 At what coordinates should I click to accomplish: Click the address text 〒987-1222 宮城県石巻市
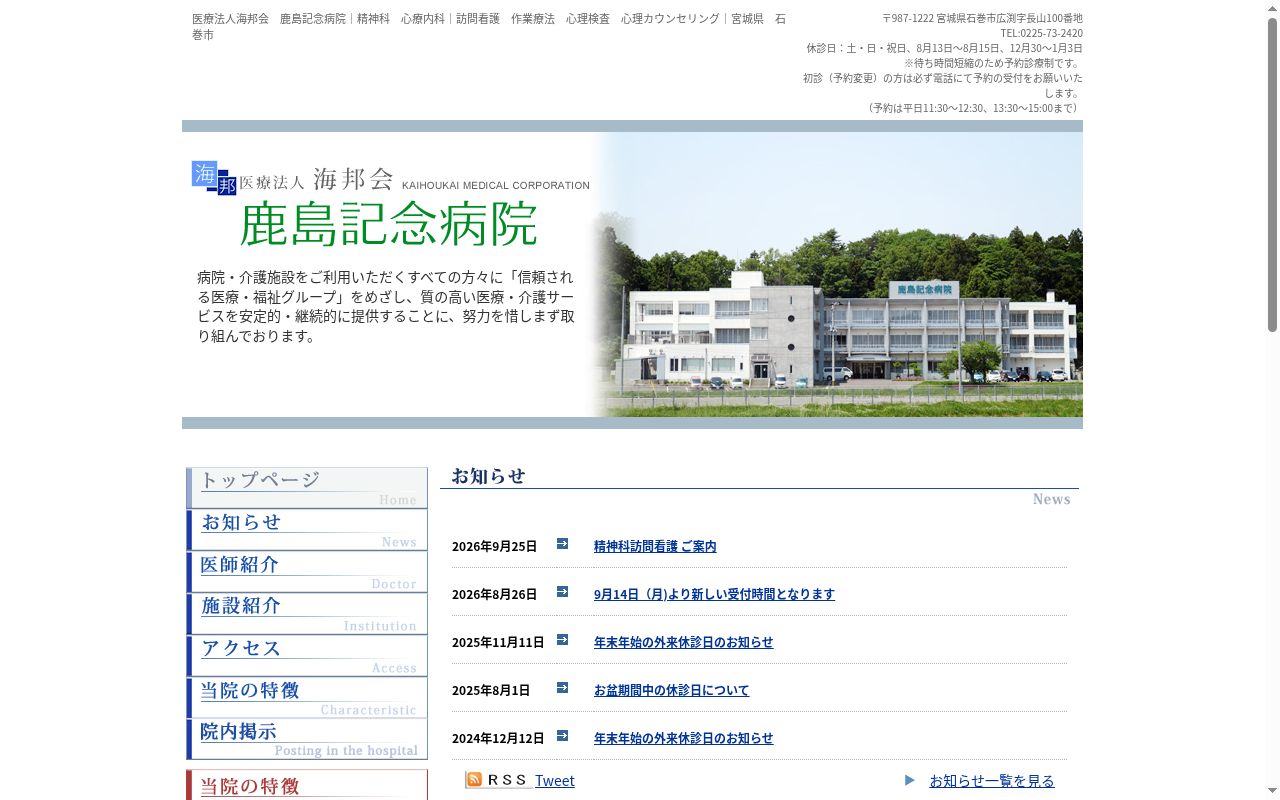[x=982, y=18]
